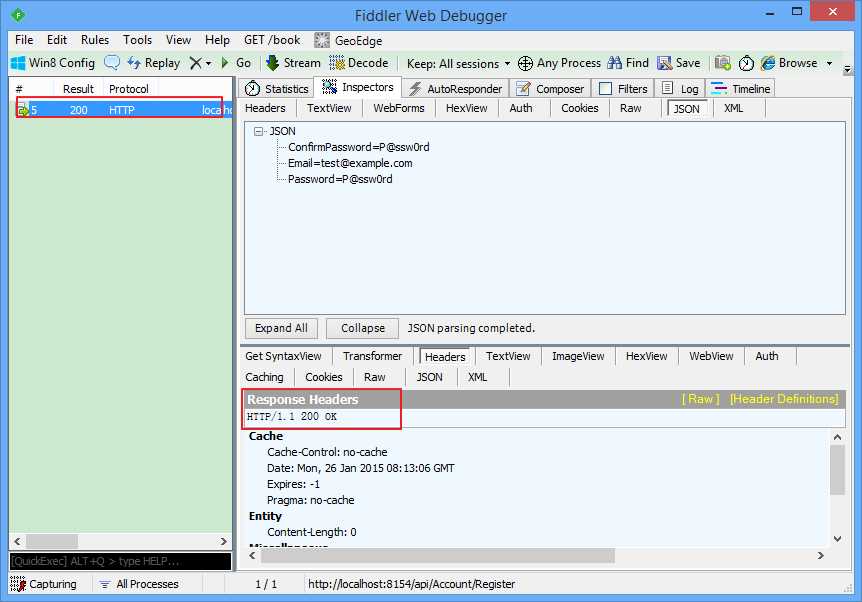Open the Remove dropdown arrow
The height and width of the screenshot is (602, 862).
208,64
